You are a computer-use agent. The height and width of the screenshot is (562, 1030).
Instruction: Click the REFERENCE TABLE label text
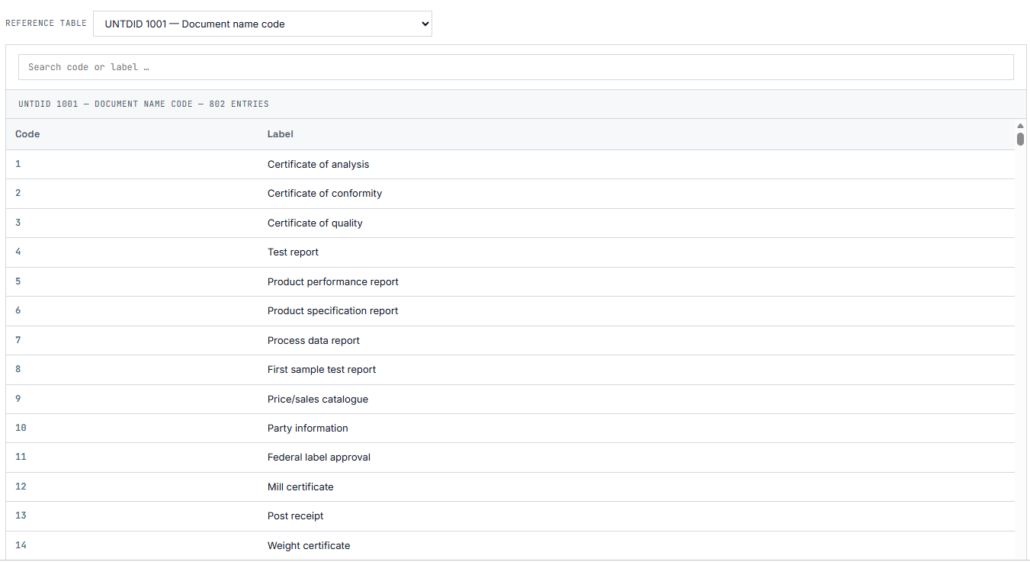pos(46,23)
